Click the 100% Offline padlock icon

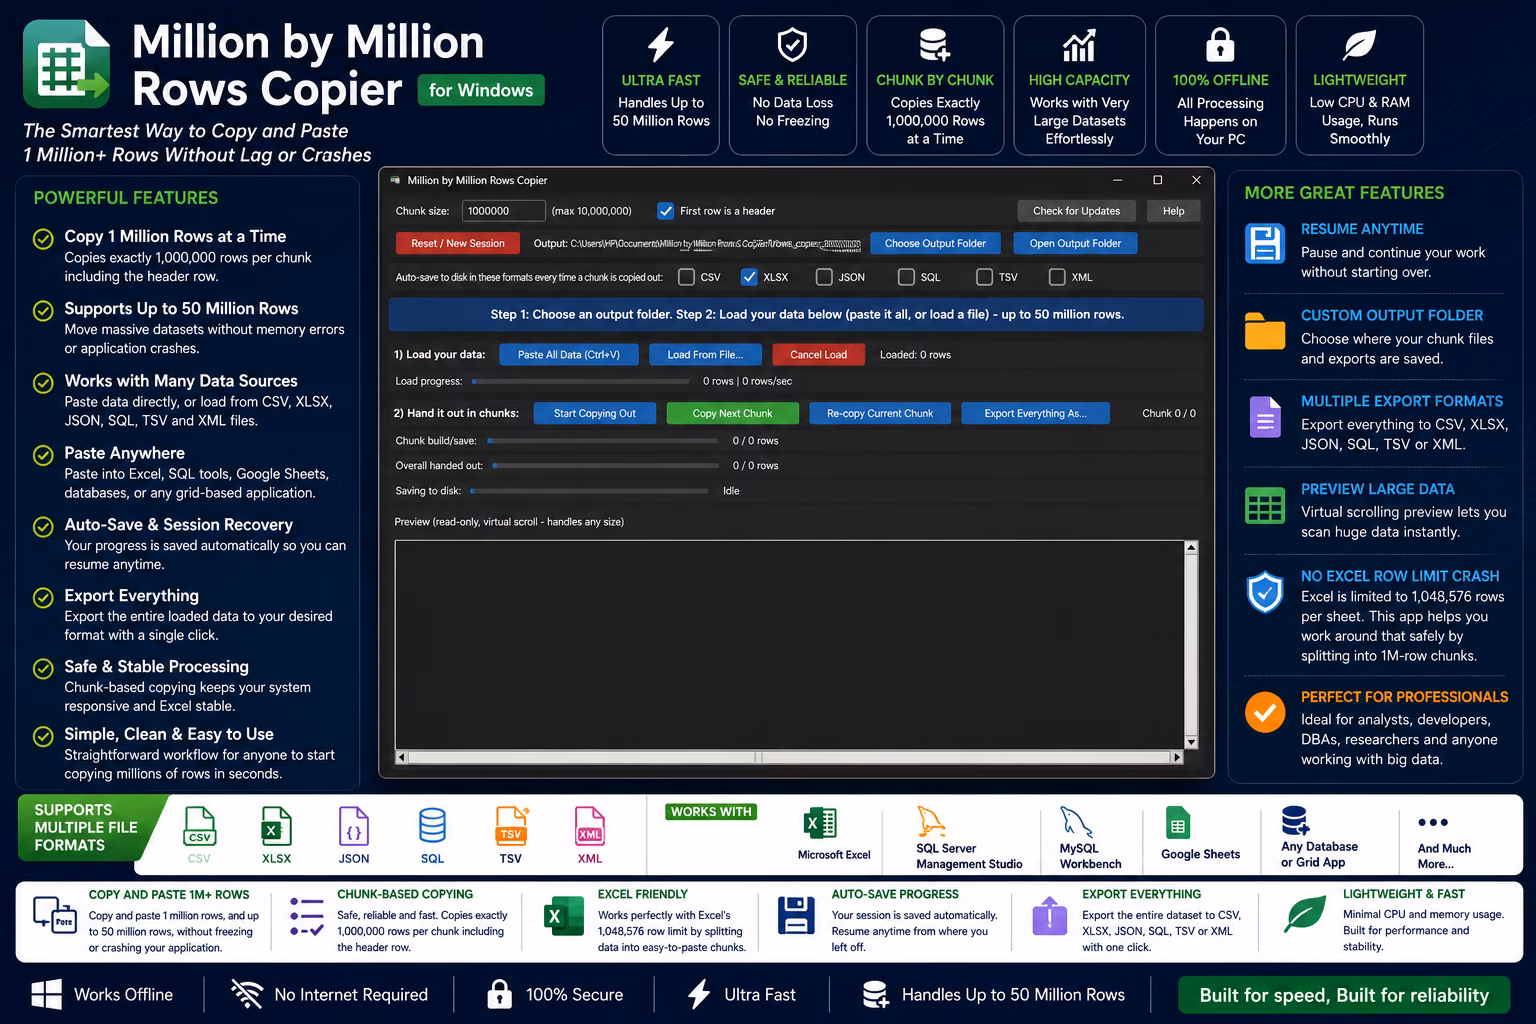point(1220,45)
